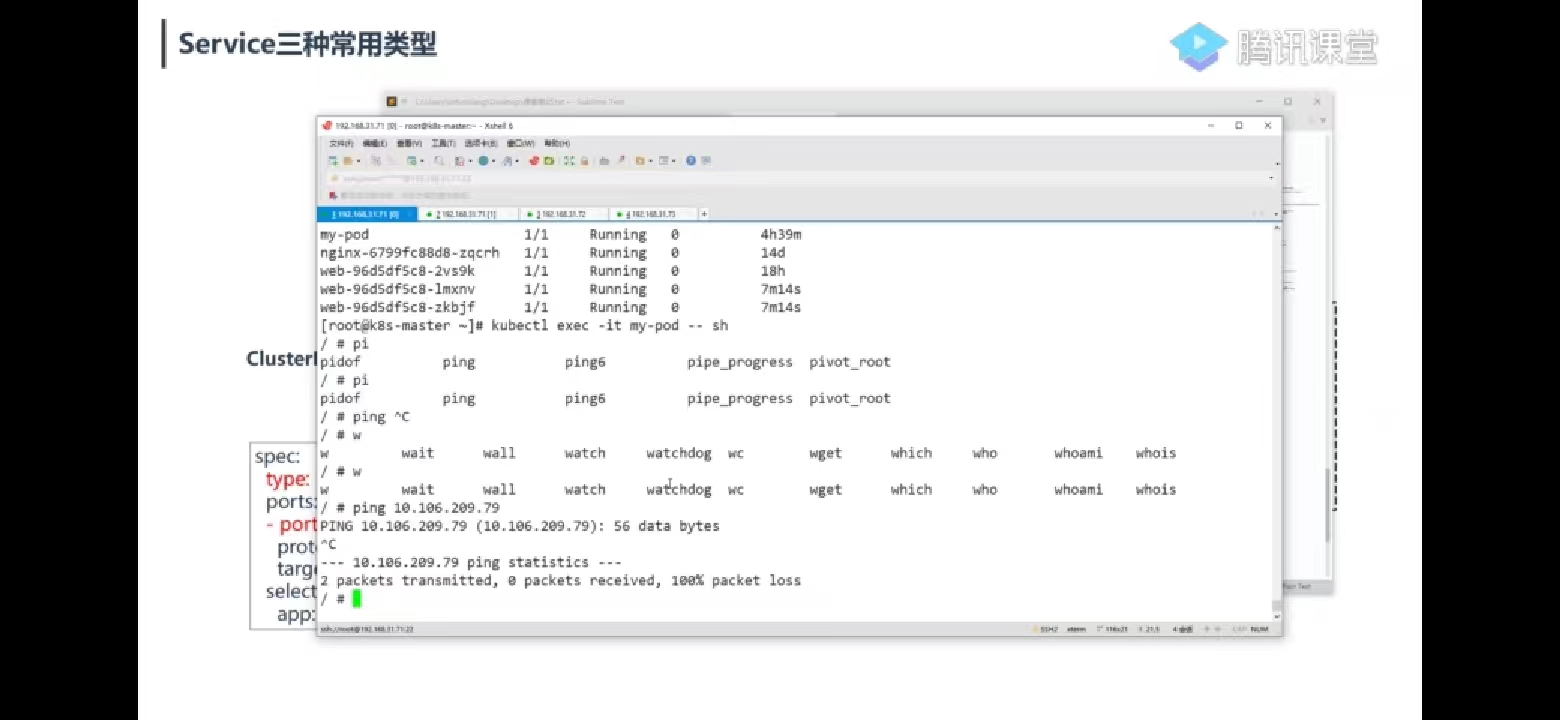Viewport: 1560px width, 720px height.
Task: Click the nginx-6799fc88d8-zqcrh pod name
Action: click(x=410, y=253)
